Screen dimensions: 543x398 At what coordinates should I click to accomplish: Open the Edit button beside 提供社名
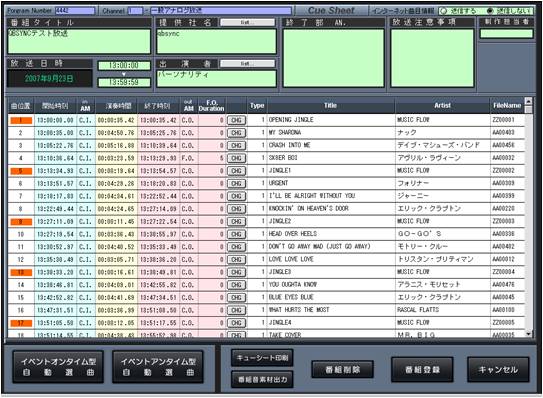click(247, 23)
